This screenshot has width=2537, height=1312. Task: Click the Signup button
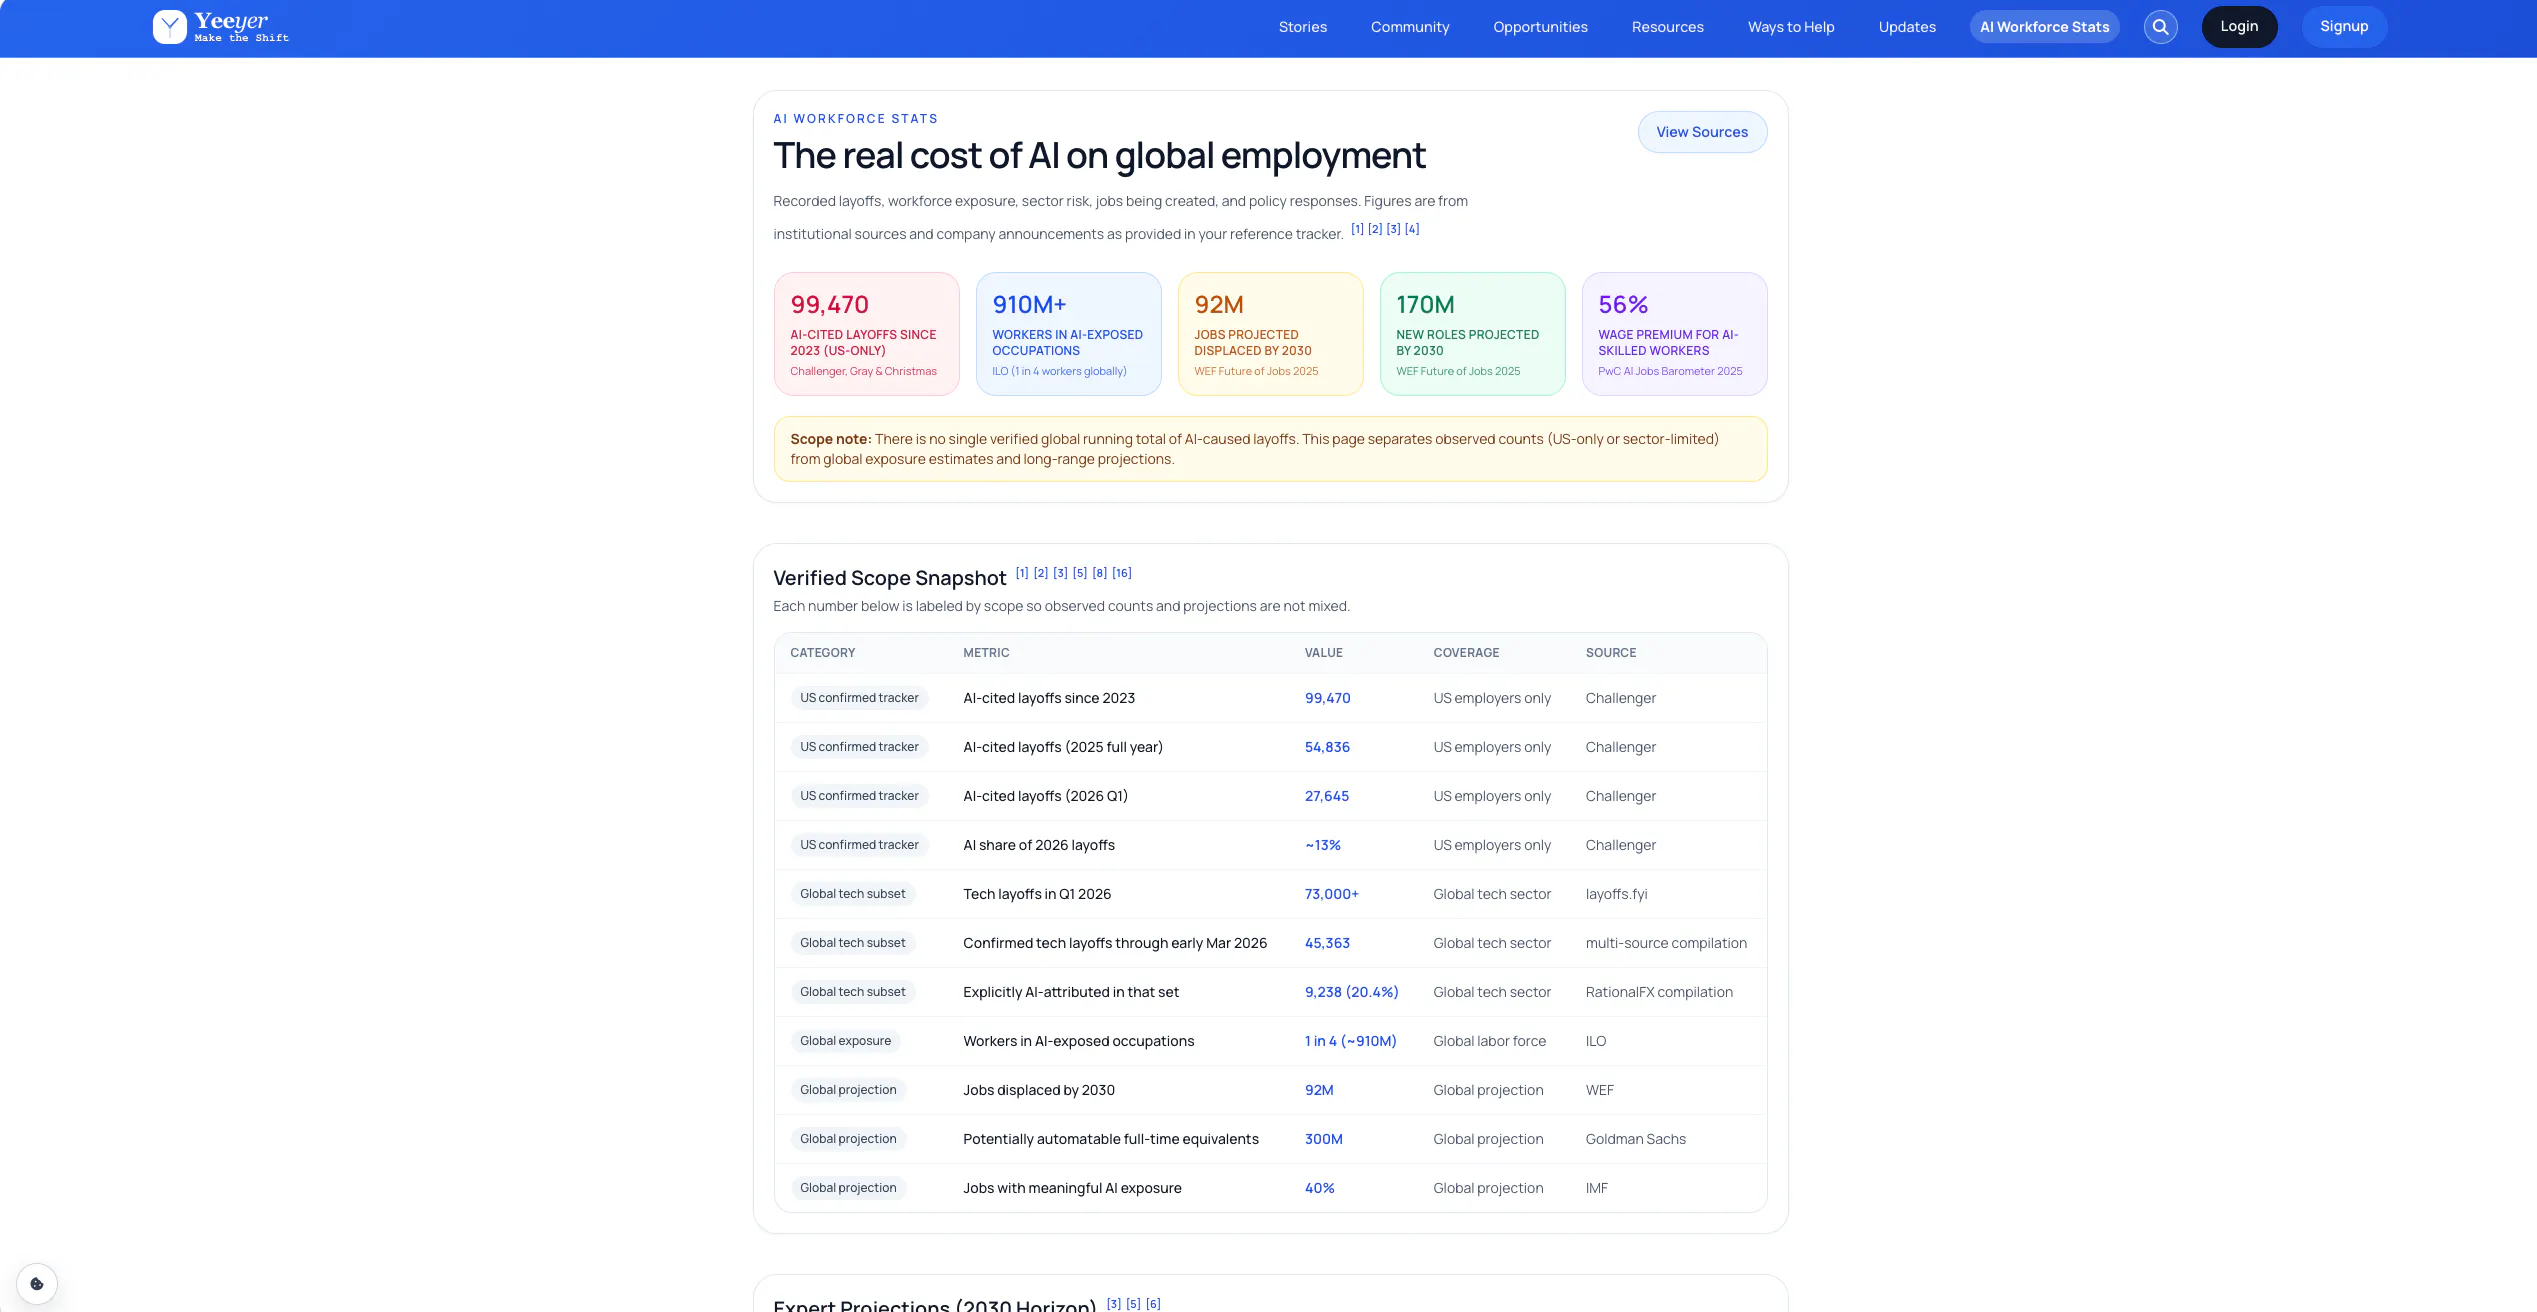tap(2344, 27)
